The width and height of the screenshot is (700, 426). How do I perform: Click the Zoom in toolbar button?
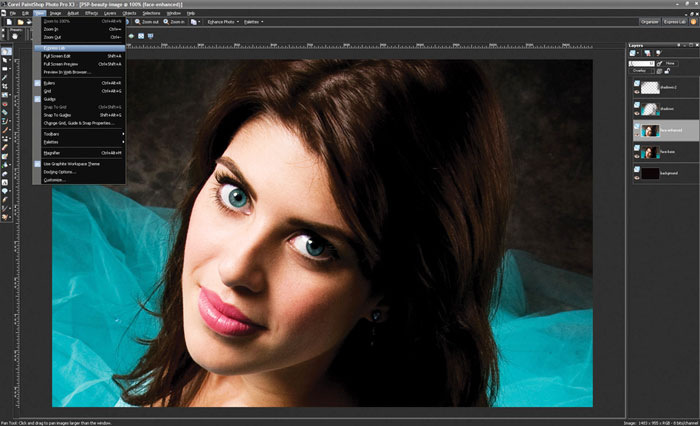(x=174, y=21)
